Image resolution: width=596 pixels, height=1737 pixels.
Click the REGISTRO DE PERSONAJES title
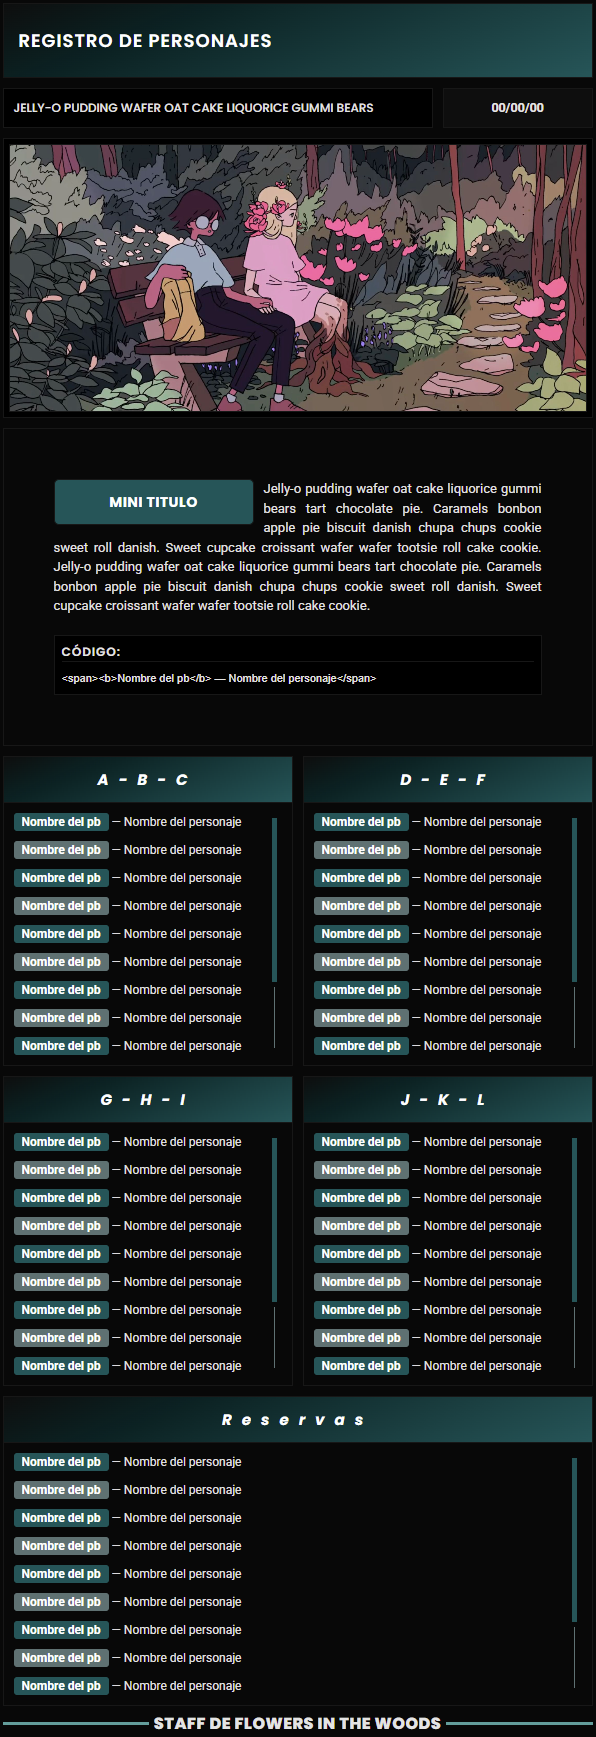[145, 41]
